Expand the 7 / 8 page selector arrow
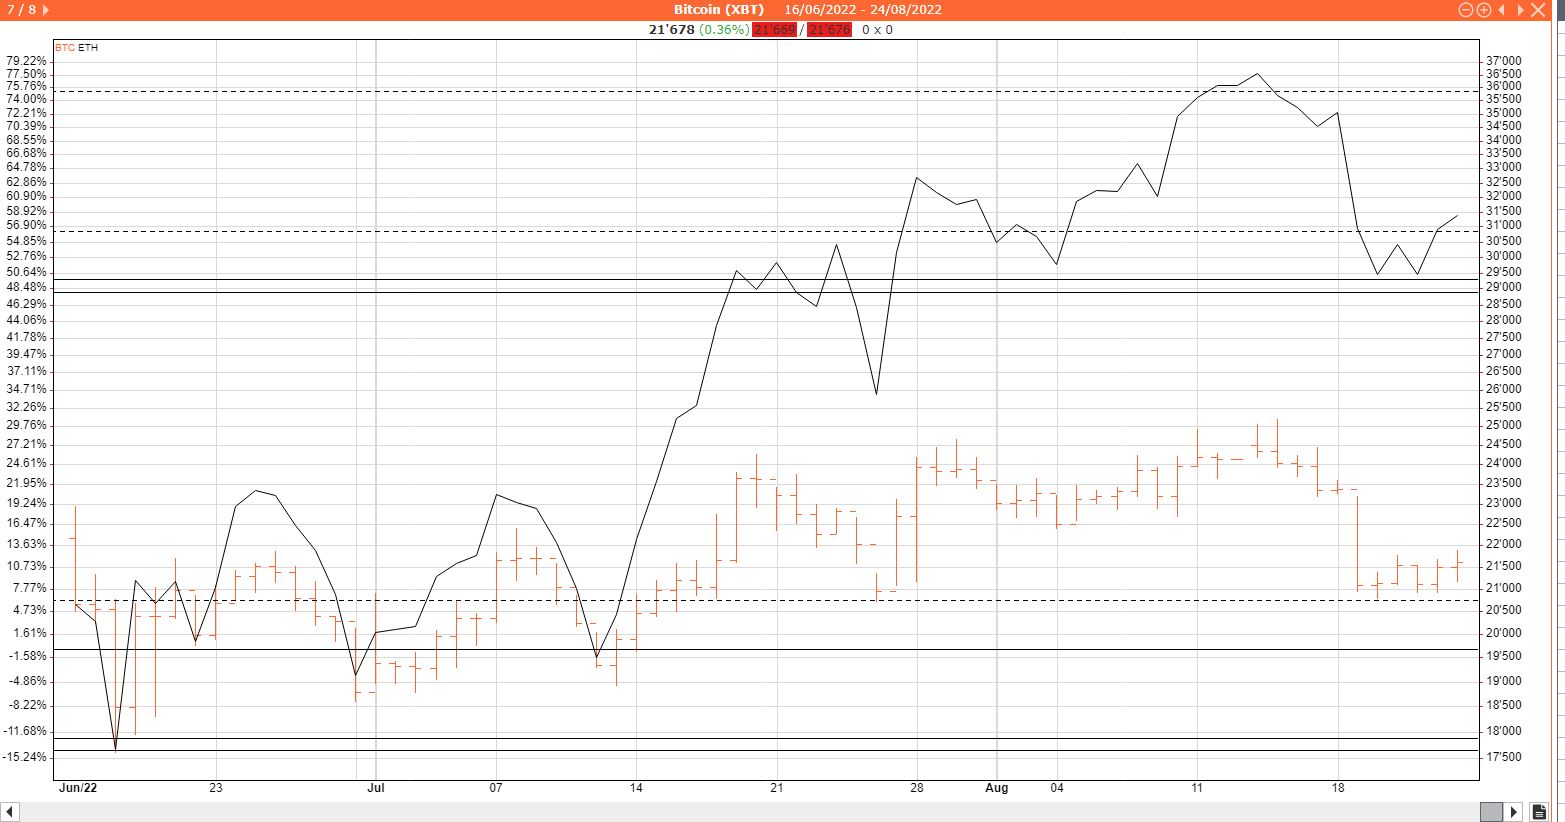The image size is (1565, 822). pyautogui.click(x=46, y=10)
